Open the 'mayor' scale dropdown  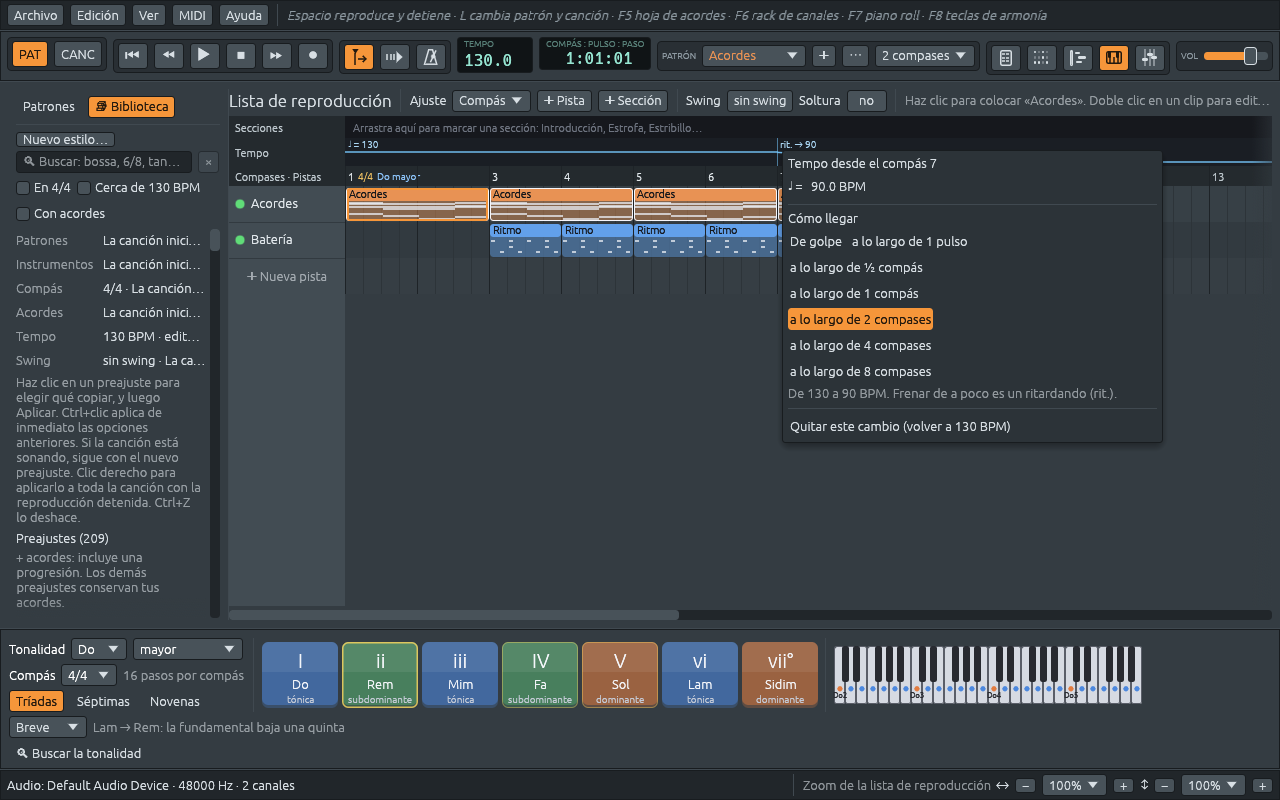click(x=188, y=650)
